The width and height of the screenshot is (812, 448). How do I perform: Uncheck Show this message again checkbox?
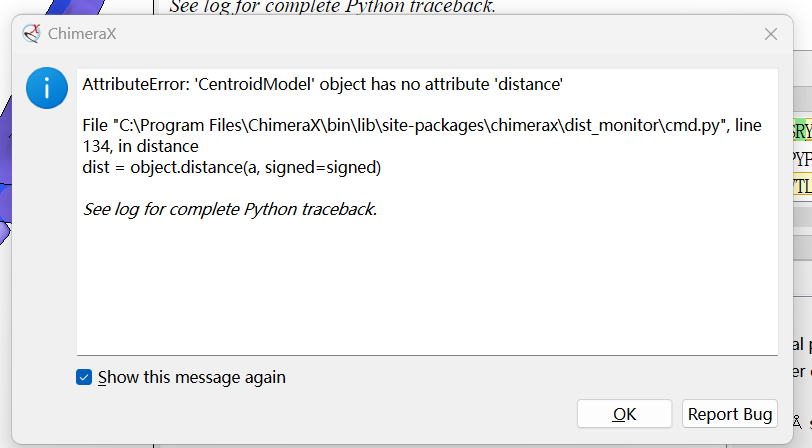tap(85, 377)
